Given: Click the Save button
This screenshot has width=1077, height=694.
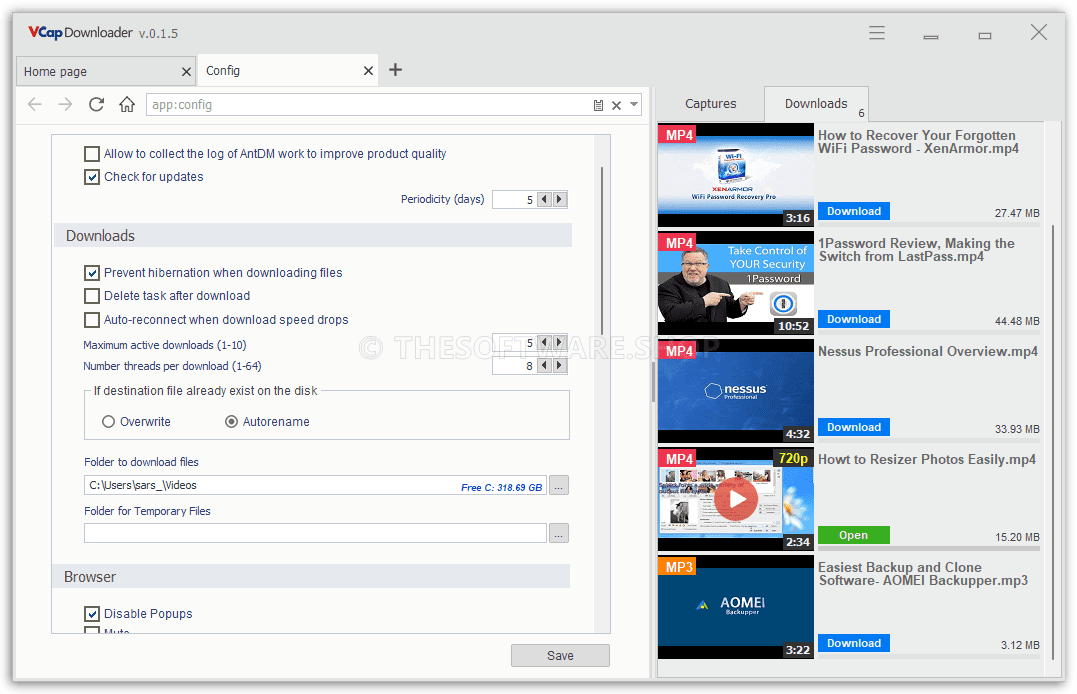Looking at the screenshot, I should tap(560, 656).
